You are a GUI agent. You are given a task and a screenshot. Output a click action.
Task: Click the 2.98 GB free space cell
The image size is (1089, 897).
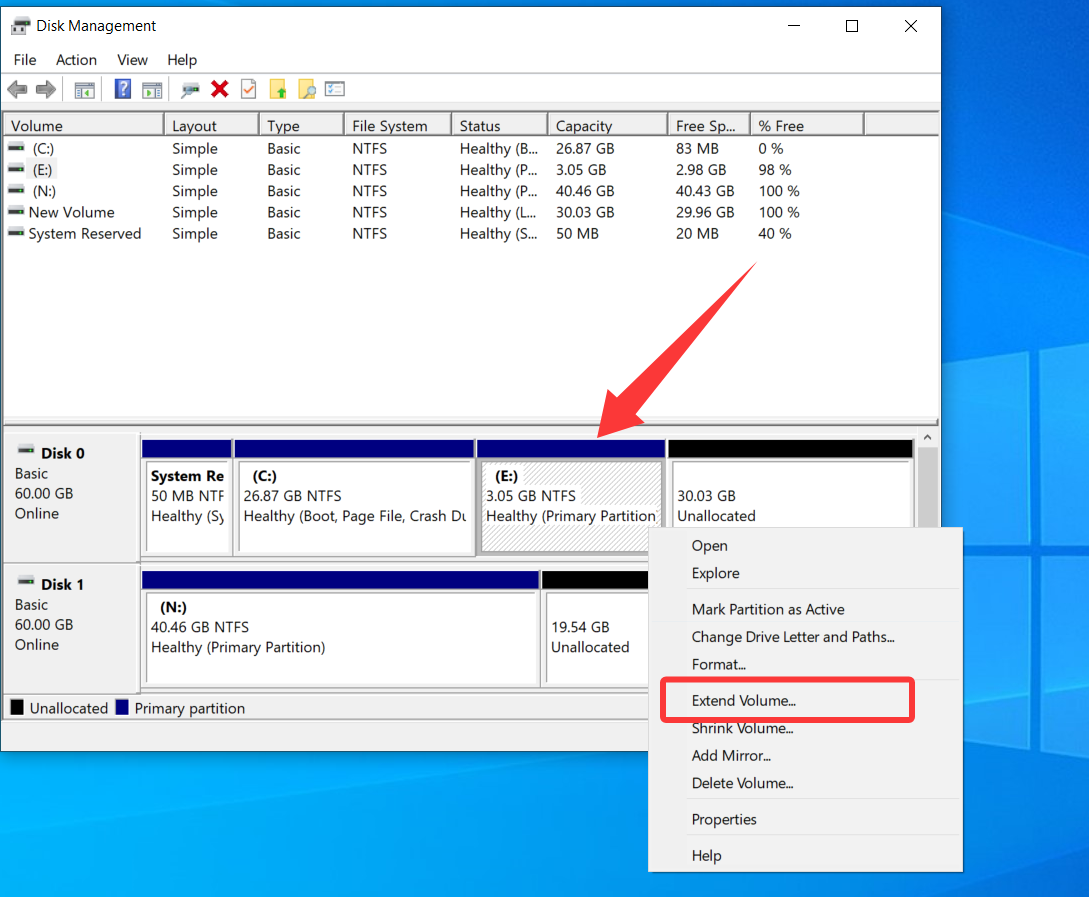pos(701,170)
